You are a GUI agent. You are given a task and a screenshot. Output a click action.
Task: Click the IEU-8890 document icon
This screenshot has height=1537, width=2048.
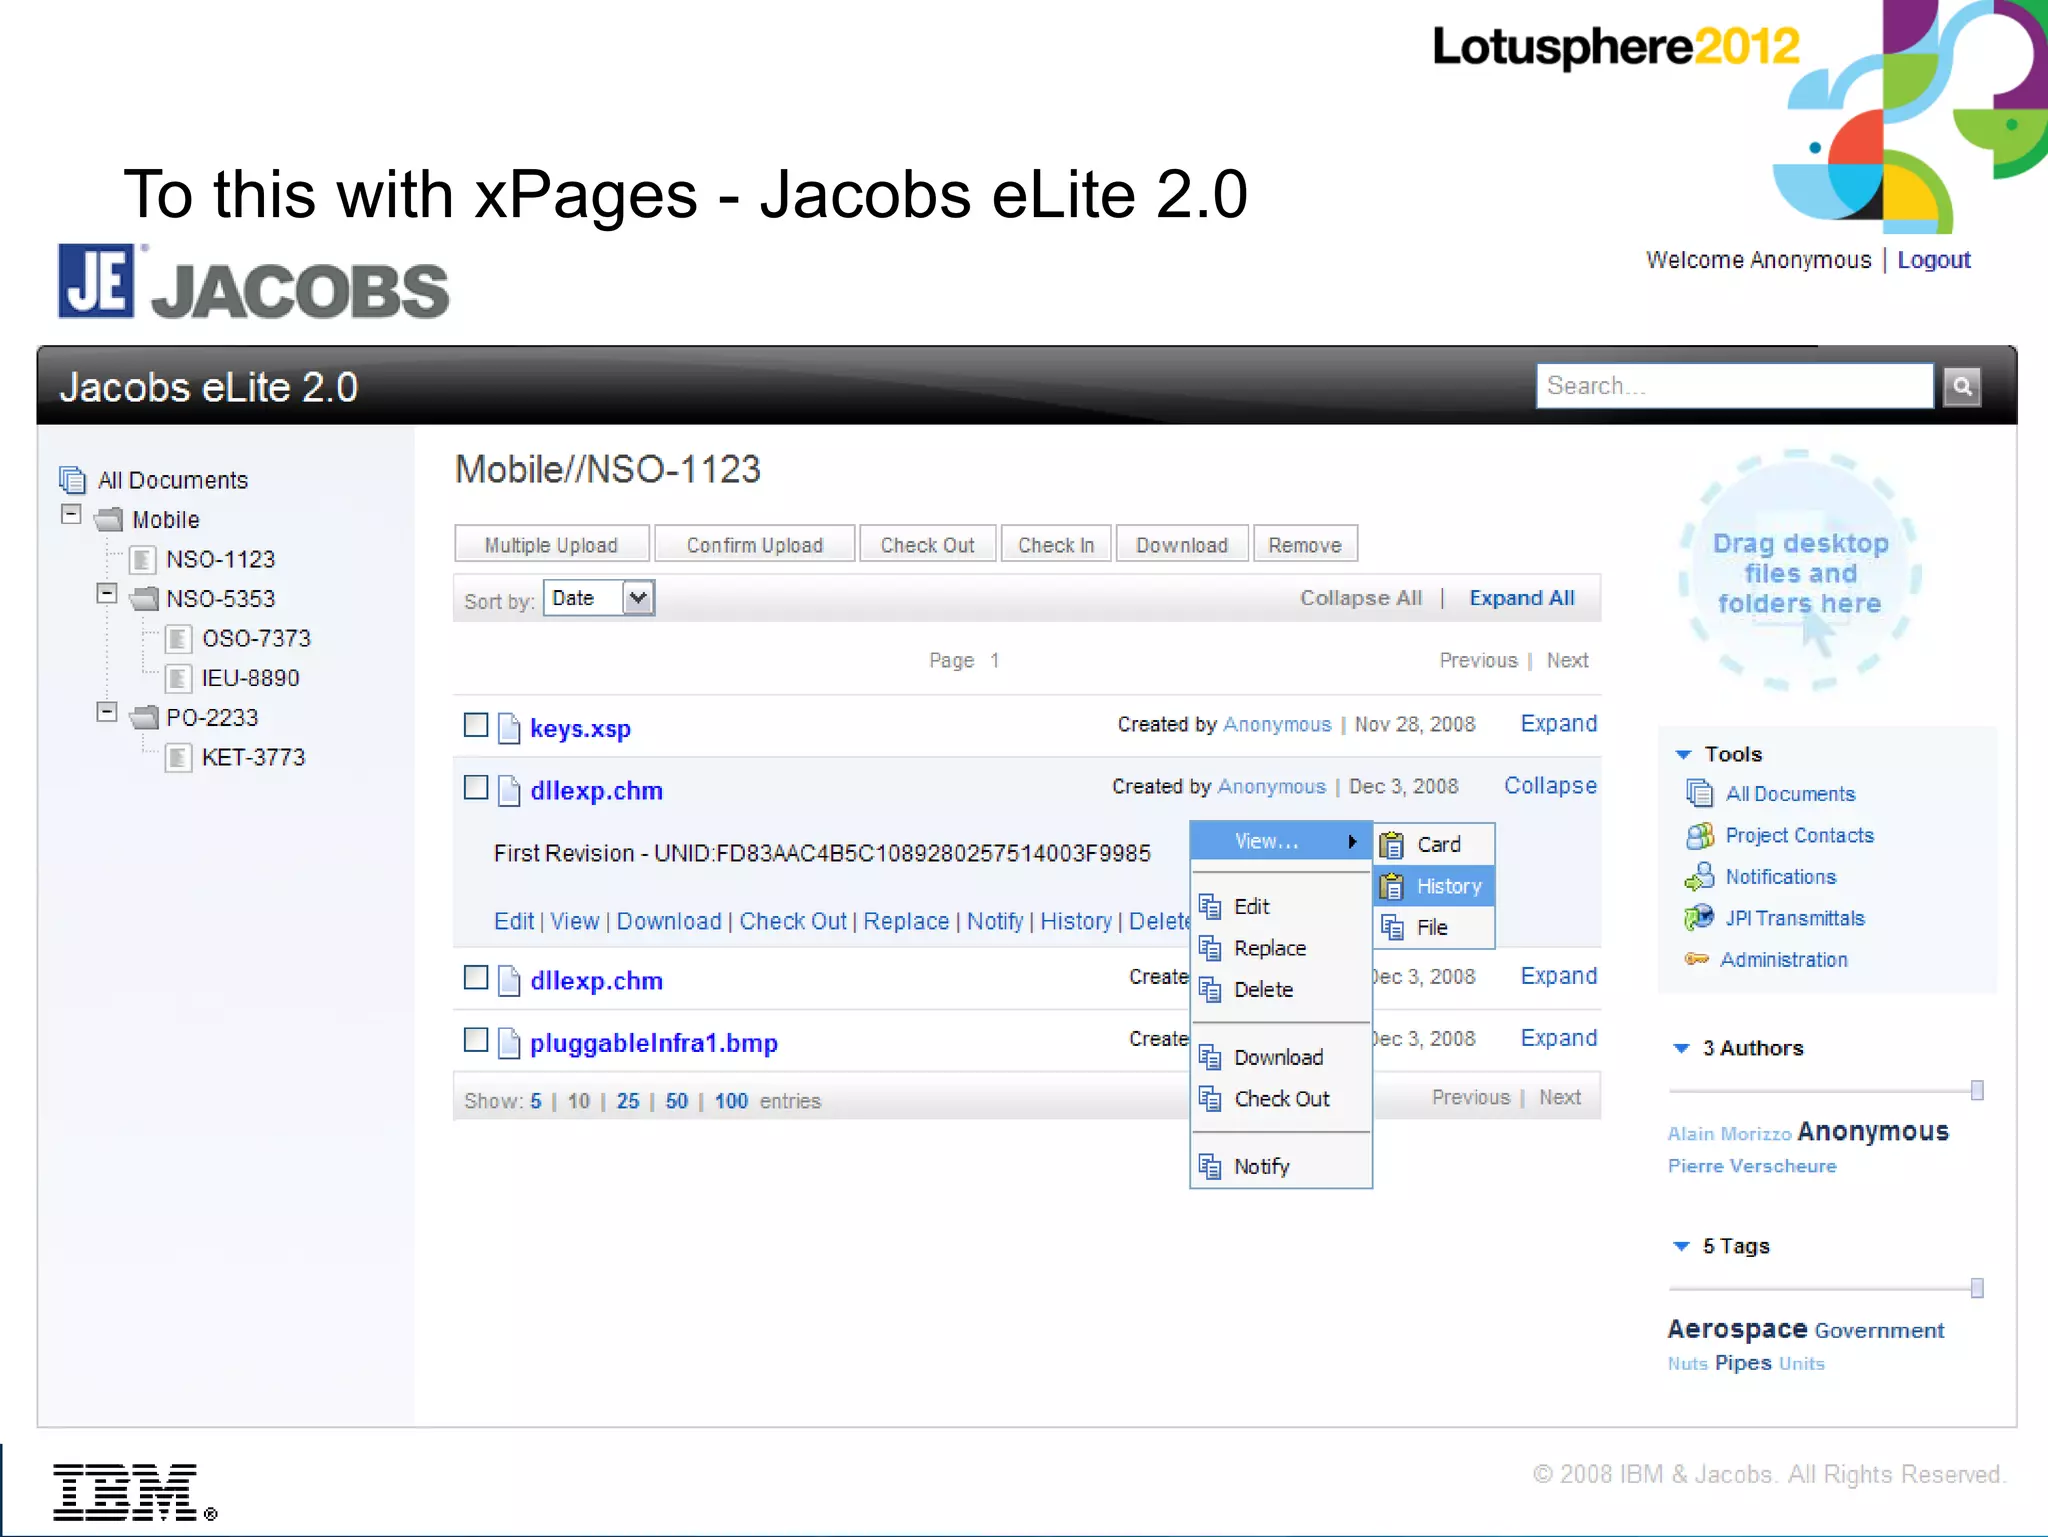pos(178,678)
